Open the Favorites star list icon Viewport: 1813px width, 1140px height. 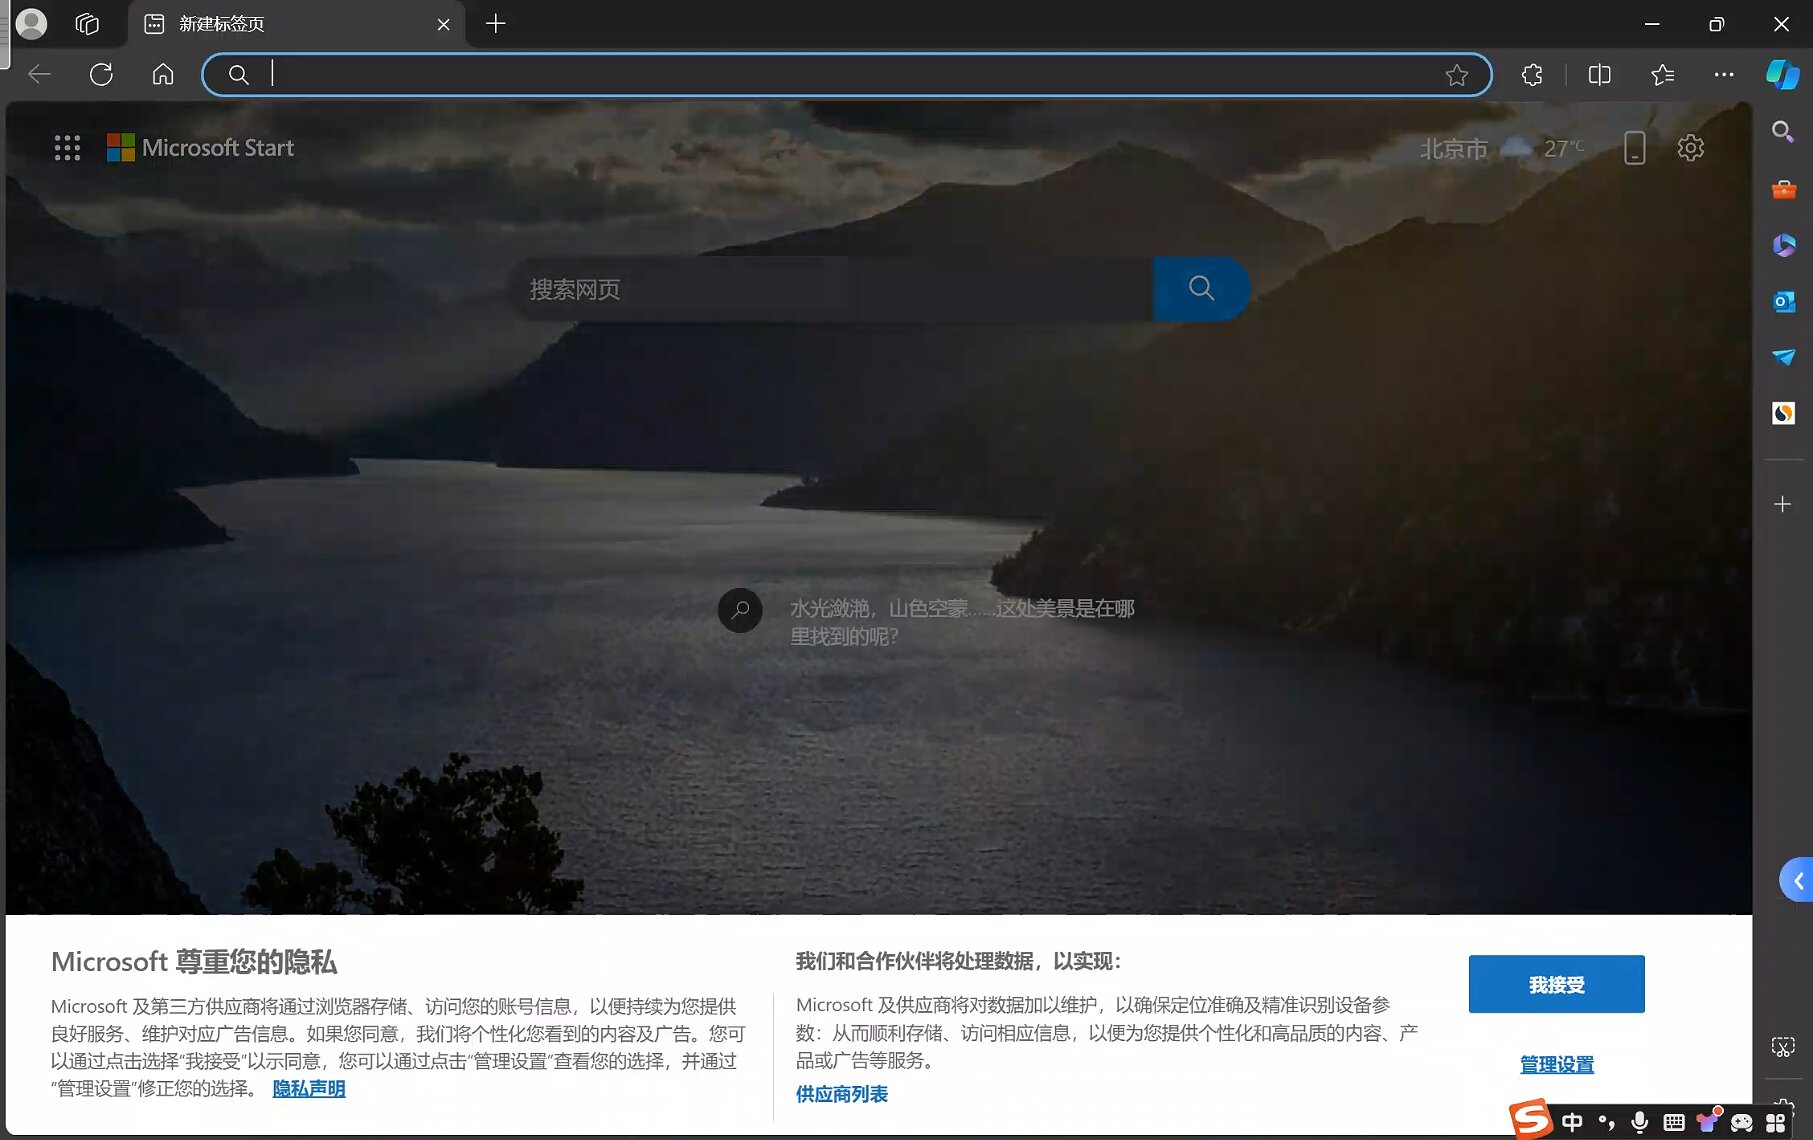point(1662,75)
